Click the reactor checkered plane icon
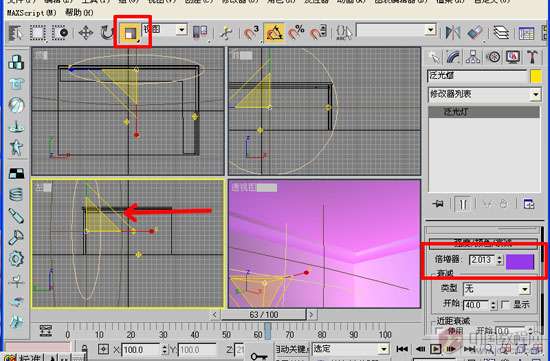Image resolution: width=550 pixels, height=361 pixels. 16,173
